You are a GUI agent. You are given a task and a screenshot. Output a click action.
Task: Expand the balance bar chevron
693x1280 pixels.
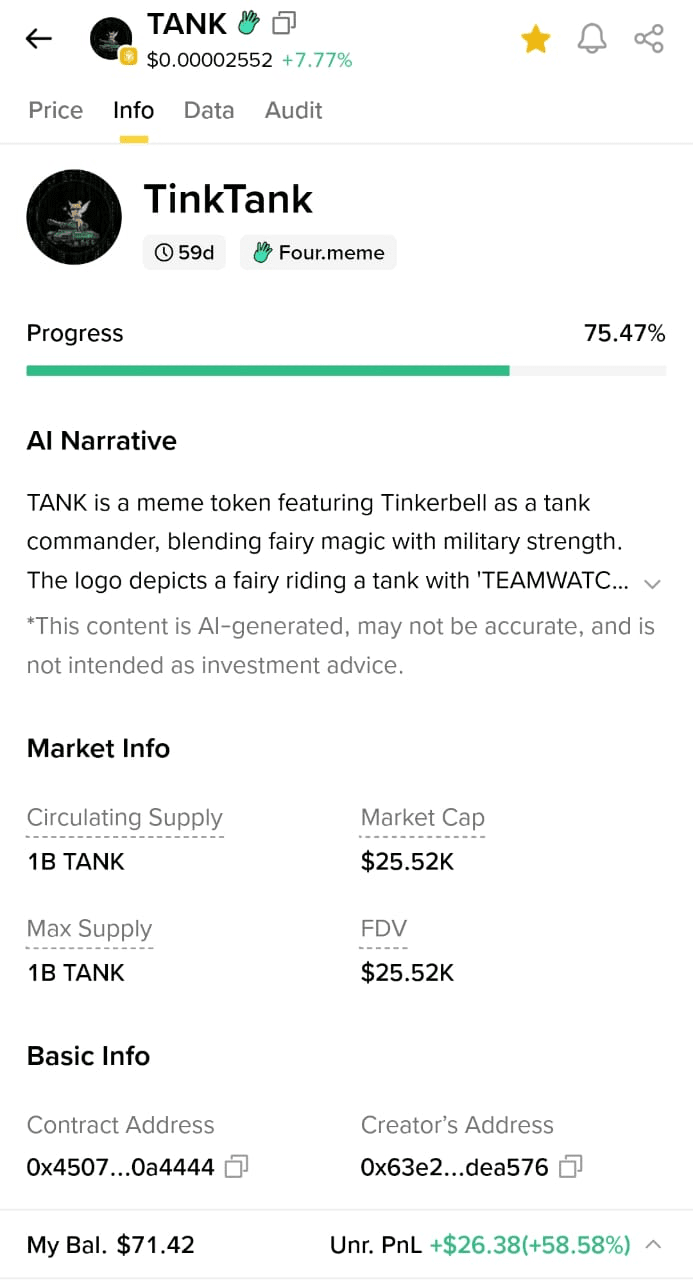pyautogui.click(x=654, y=1244)
